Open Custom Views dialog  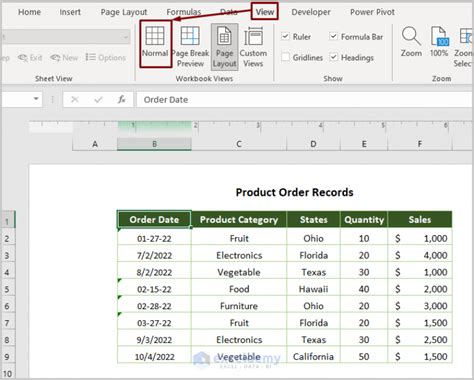coord(253,47)
